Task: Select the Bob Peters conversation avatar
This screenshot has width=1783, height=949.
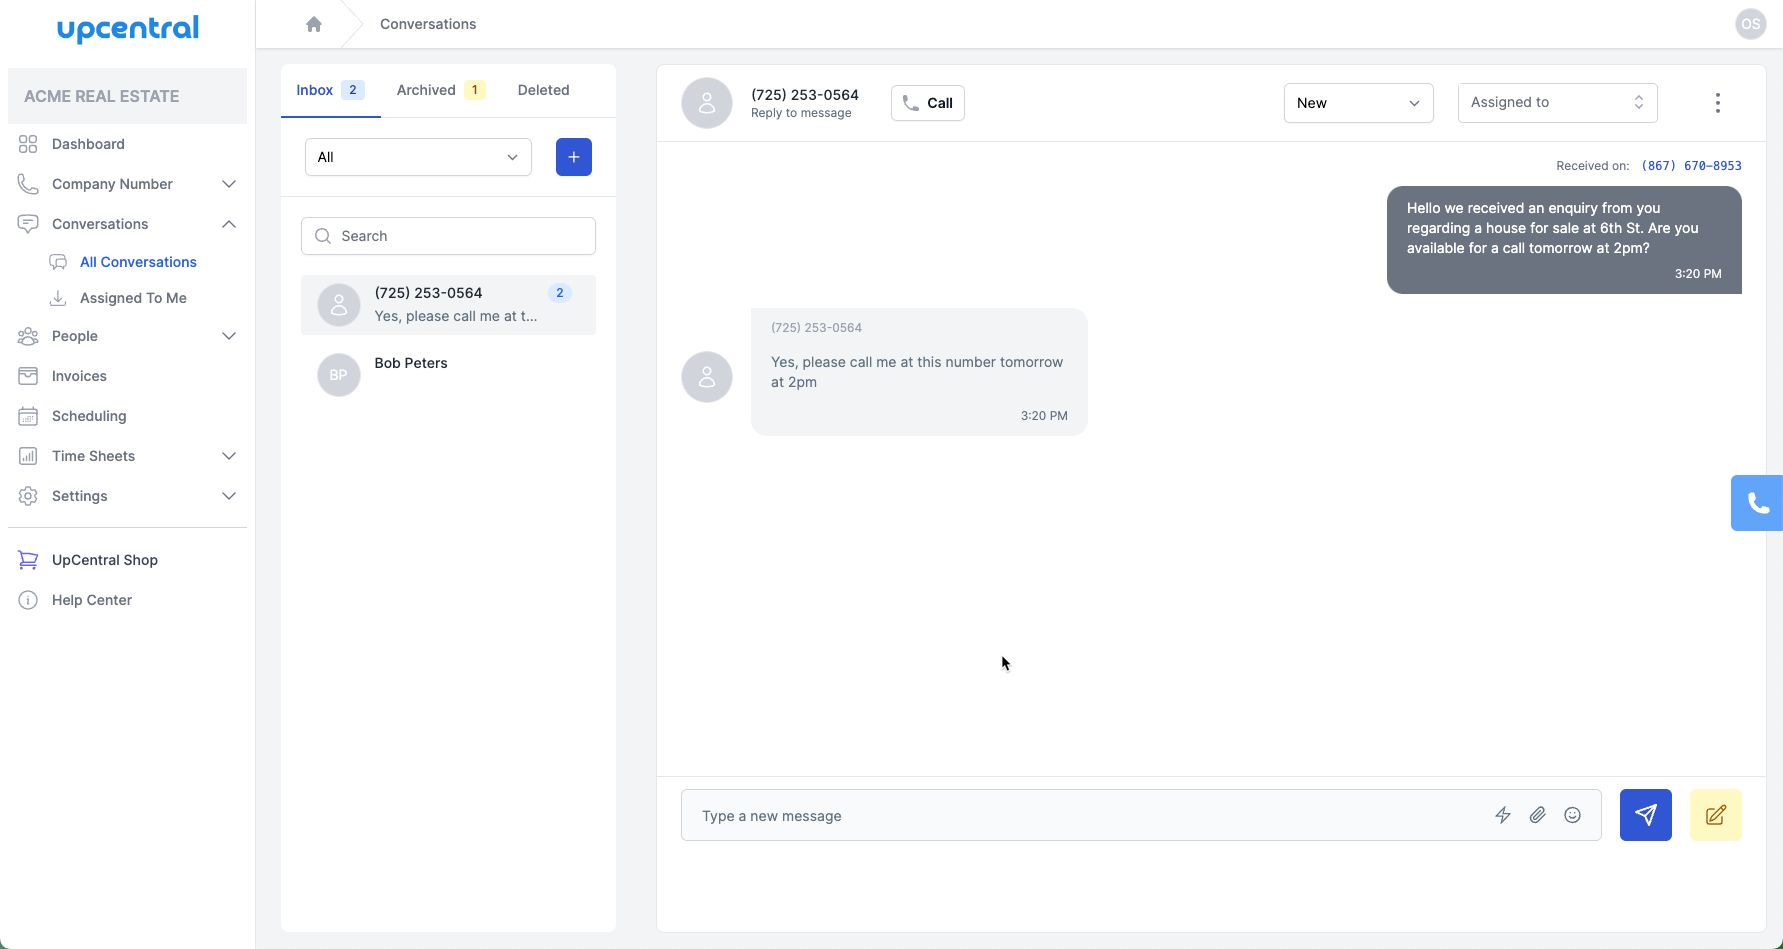Action: click(x=338, y=374)
